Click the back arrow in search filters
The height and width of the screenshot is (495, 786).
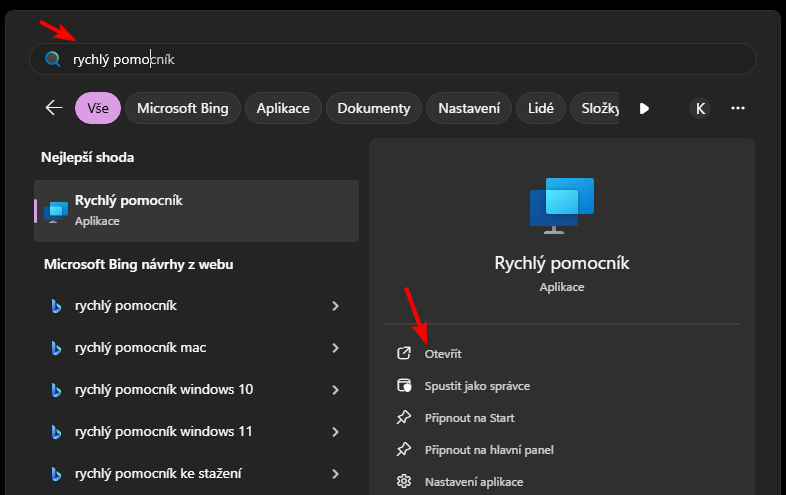point(54,108)
